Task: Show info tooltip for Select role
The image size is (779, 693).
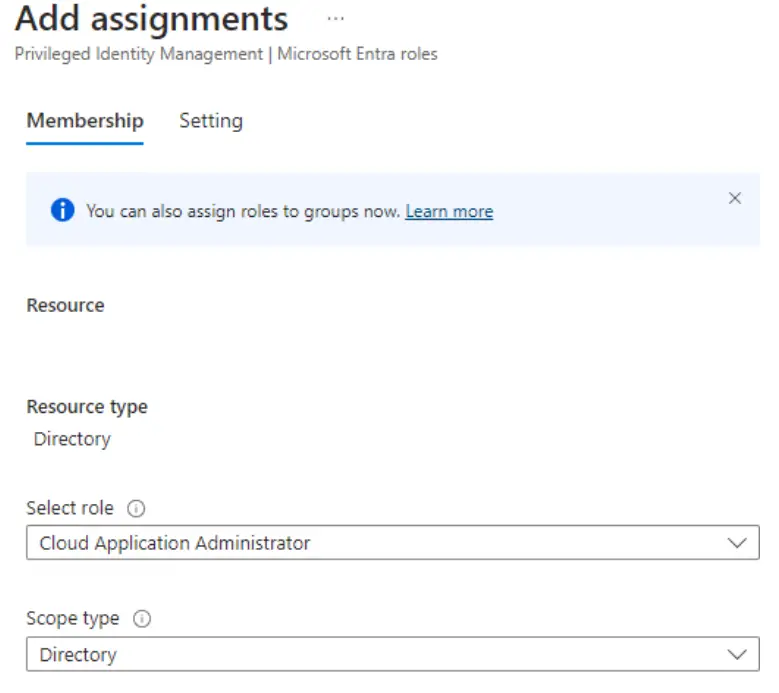Action: [x=136, y=508]
